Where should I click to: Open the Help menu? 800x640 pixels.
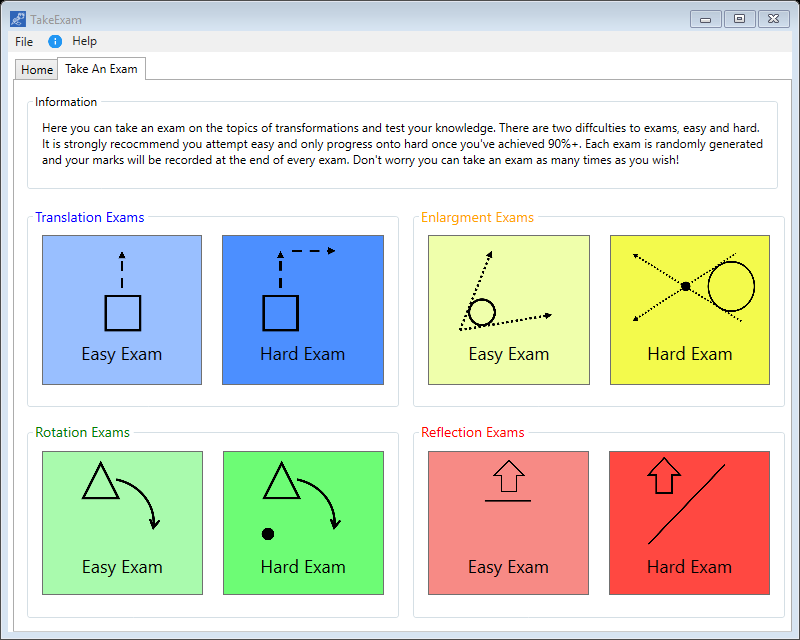(84, 41)
